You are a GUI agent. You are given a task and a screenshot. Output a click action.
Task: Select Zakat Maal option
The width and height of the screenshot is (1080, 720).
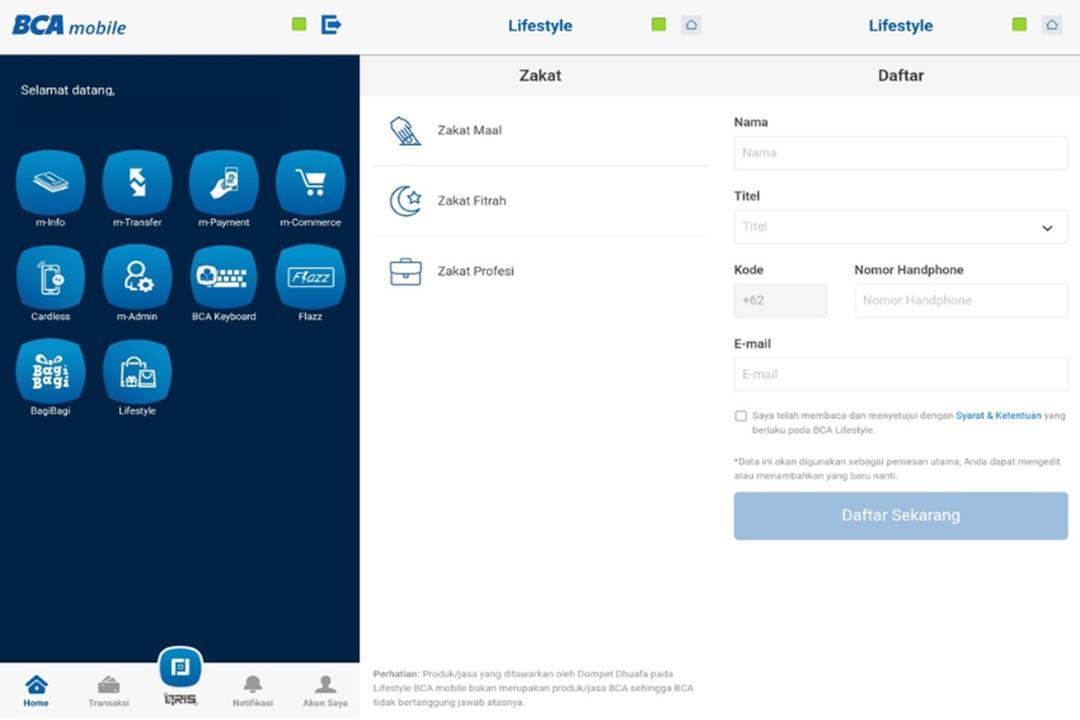pyautogui.click(x=540, y=130)
